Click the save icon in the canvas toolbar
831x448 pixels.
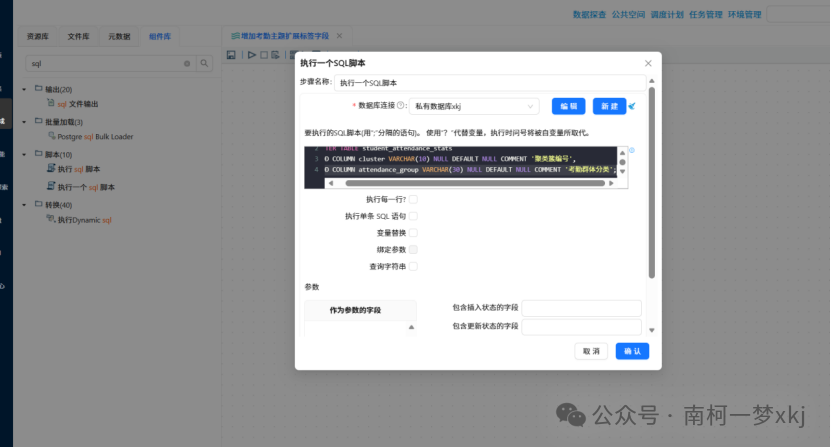231,55
